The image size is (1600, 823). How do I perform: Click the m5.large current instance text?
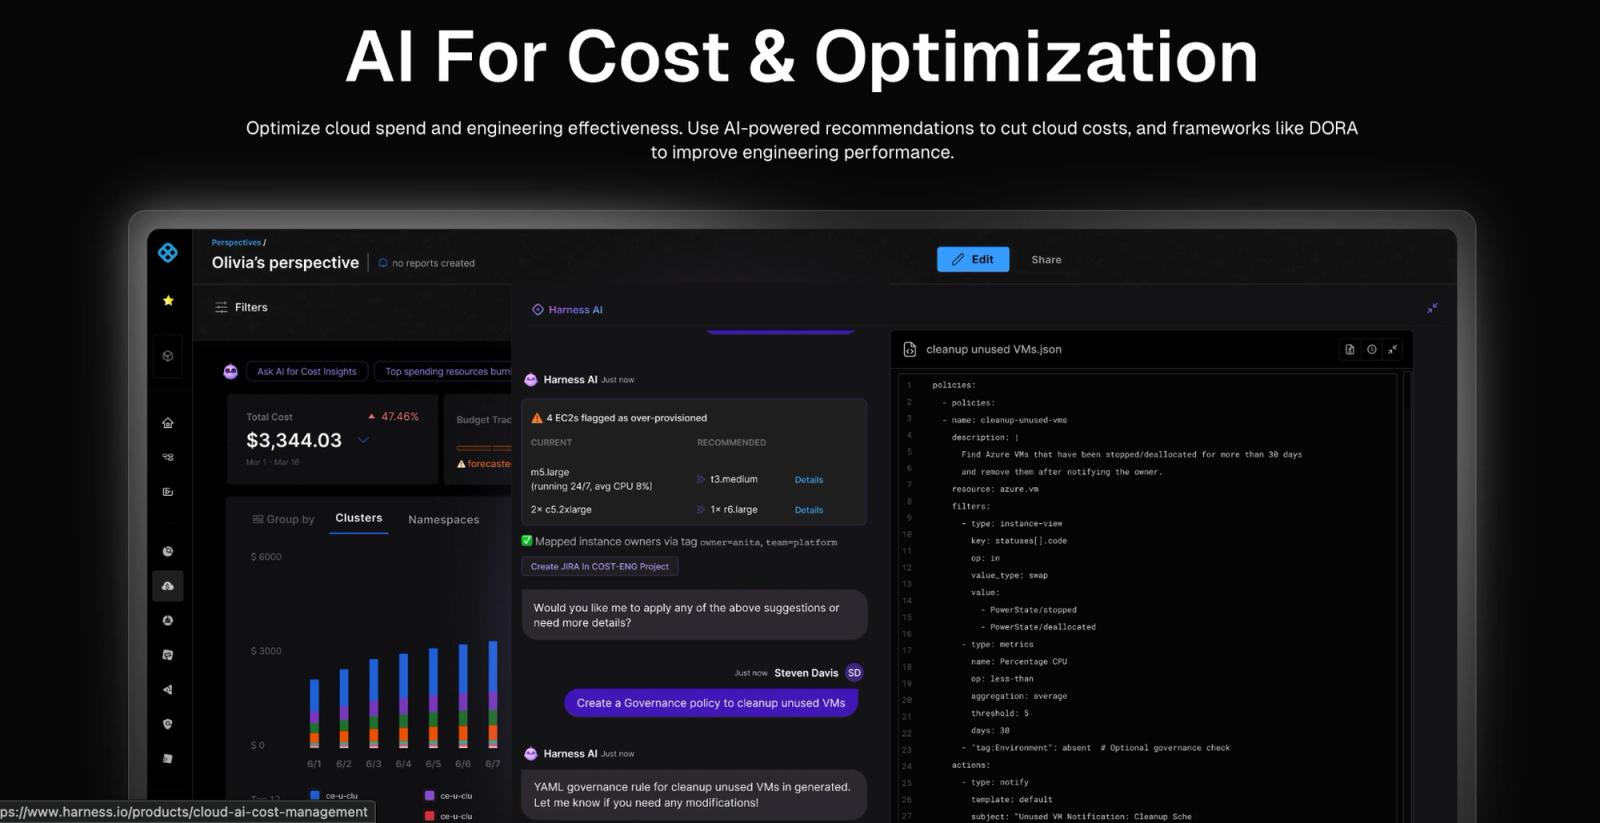[x=550, y=472]
